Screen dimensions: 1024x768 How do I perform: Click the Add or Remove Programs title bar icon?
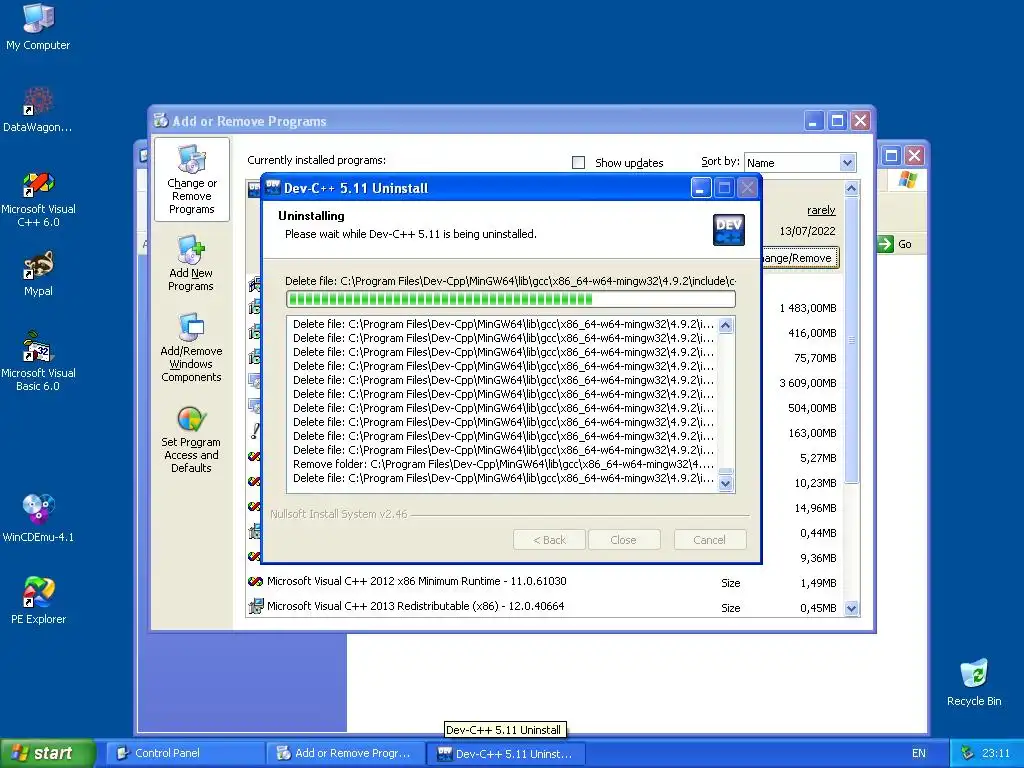click(x=161, y=121)
